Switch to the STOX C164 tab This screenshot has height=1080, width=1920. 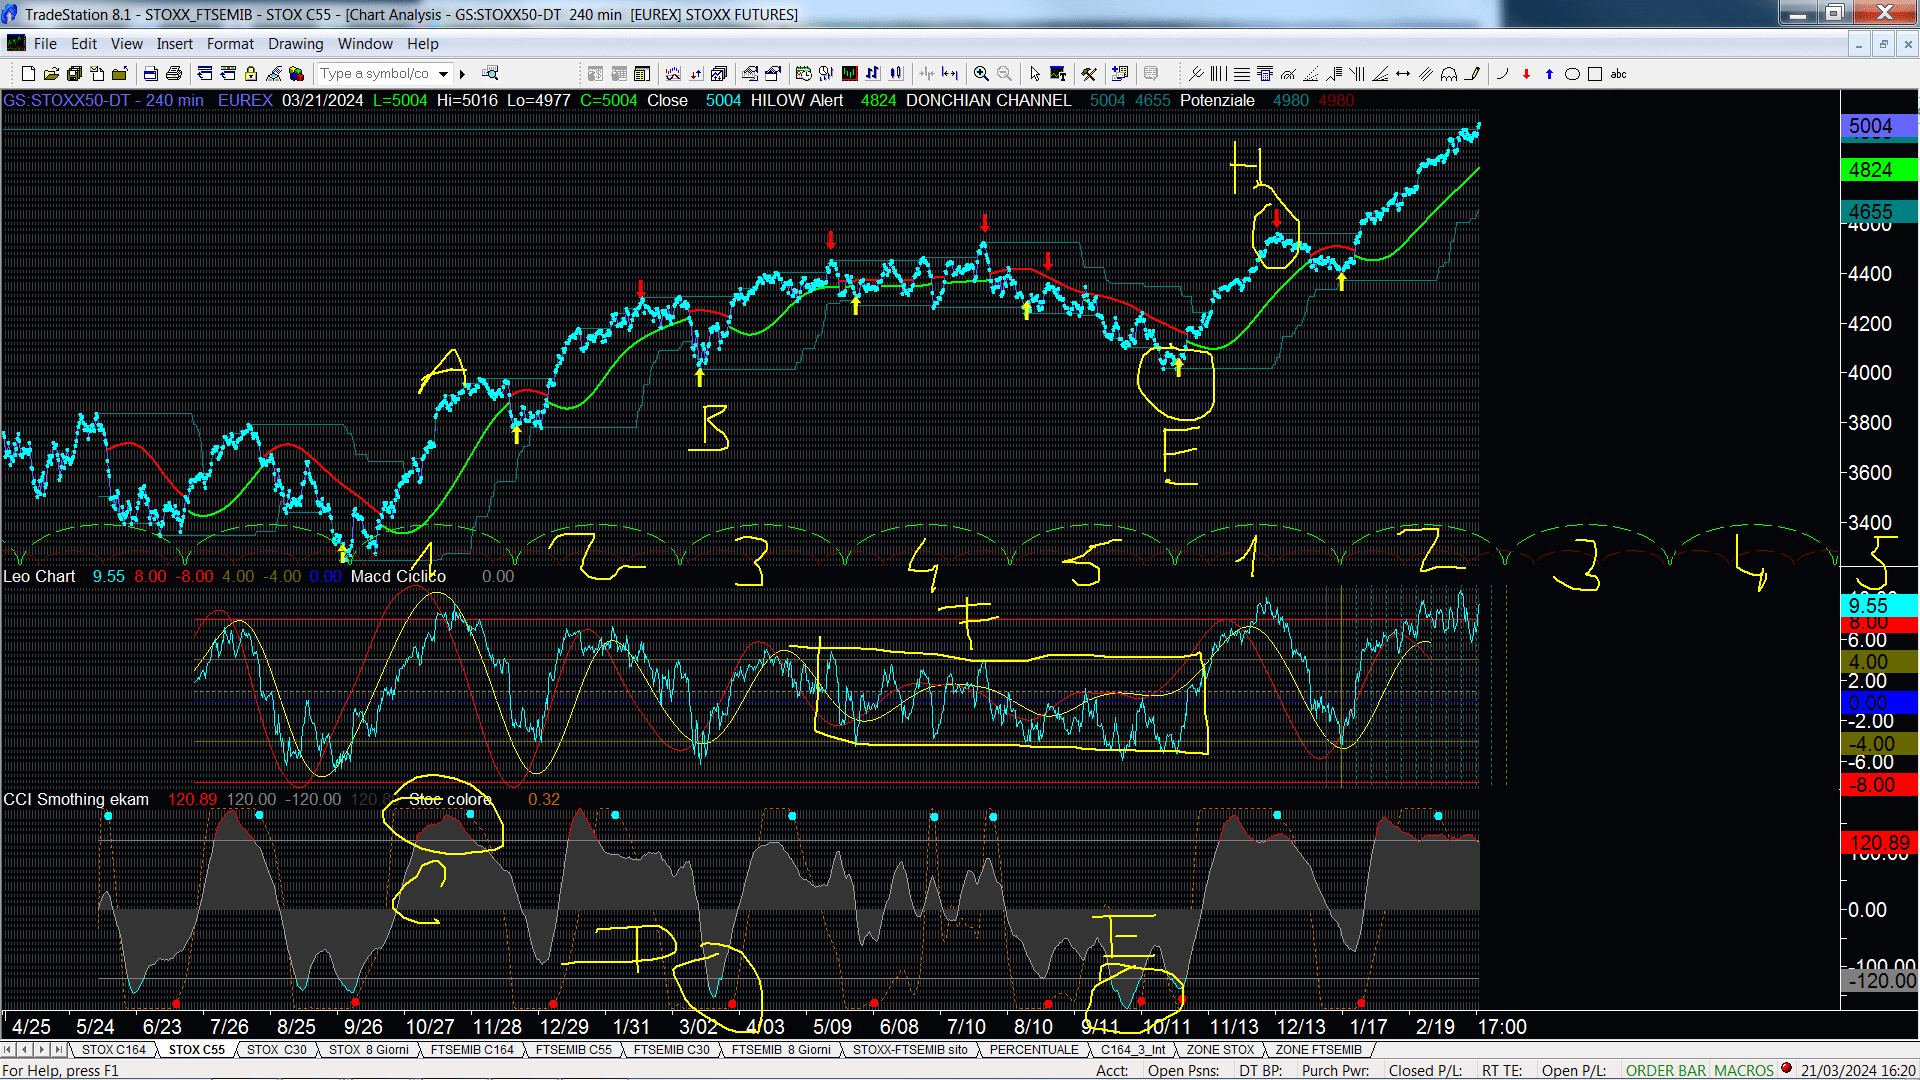[114, 1049]
